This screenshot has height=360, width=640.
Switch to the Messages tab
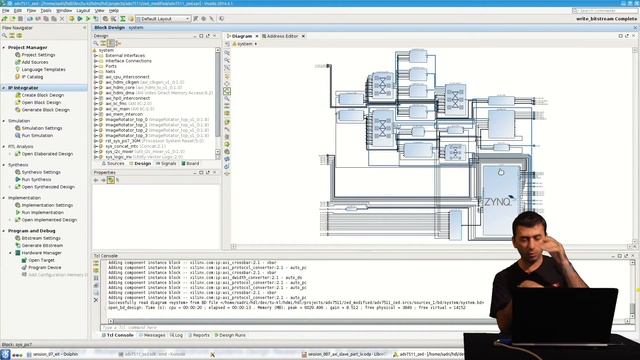pyautogui.click(x=152, y=335)
